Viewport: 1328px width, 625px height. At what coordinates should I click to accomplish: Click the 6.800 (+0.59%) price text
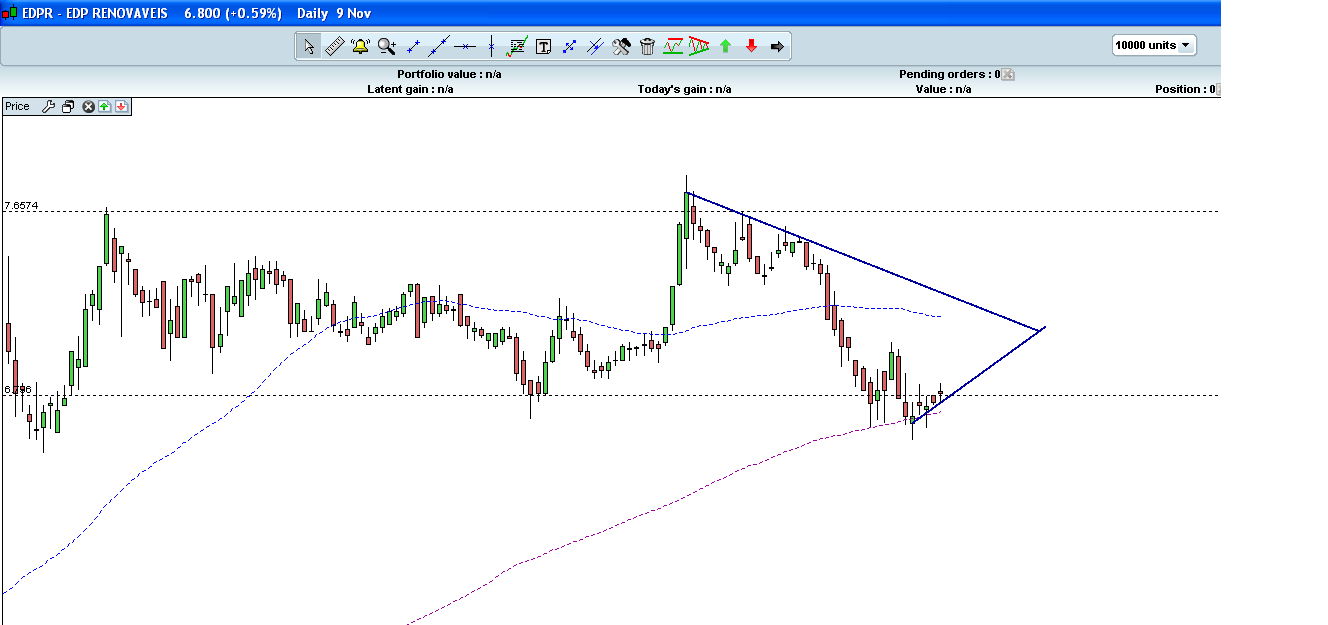pos(233,14)
